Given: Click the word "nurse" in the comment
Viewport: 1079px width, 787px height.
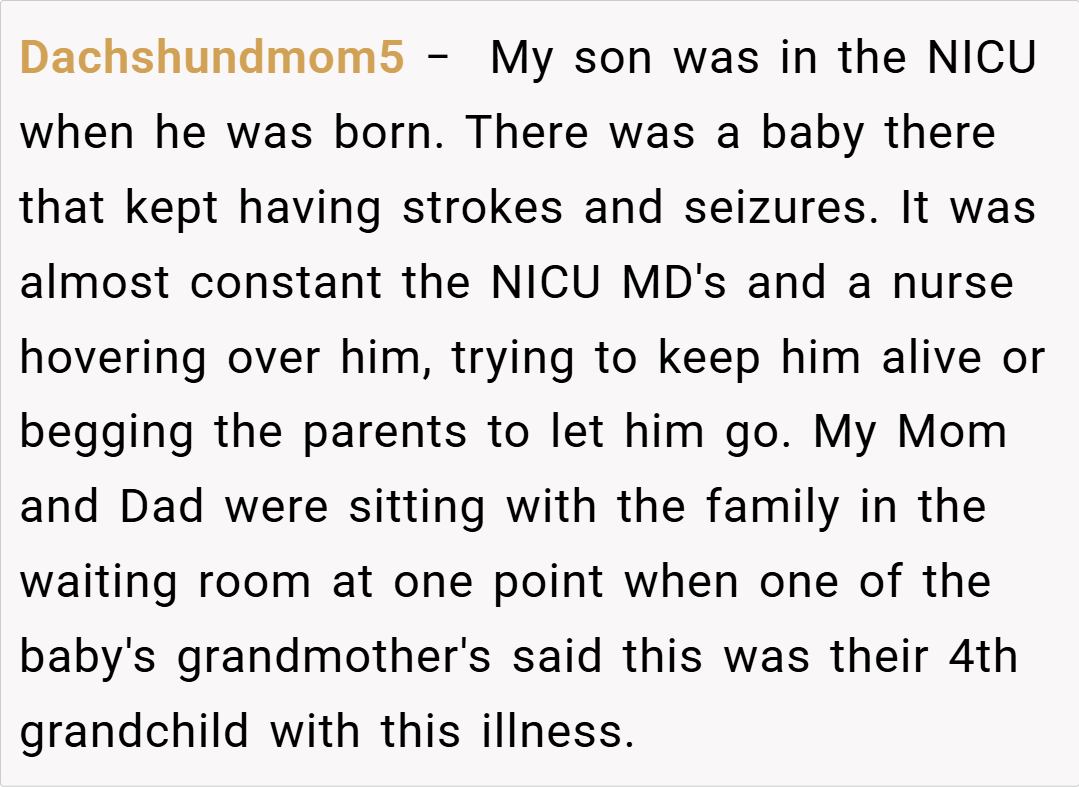Looking at the screenshot, I should pos(953,283).
